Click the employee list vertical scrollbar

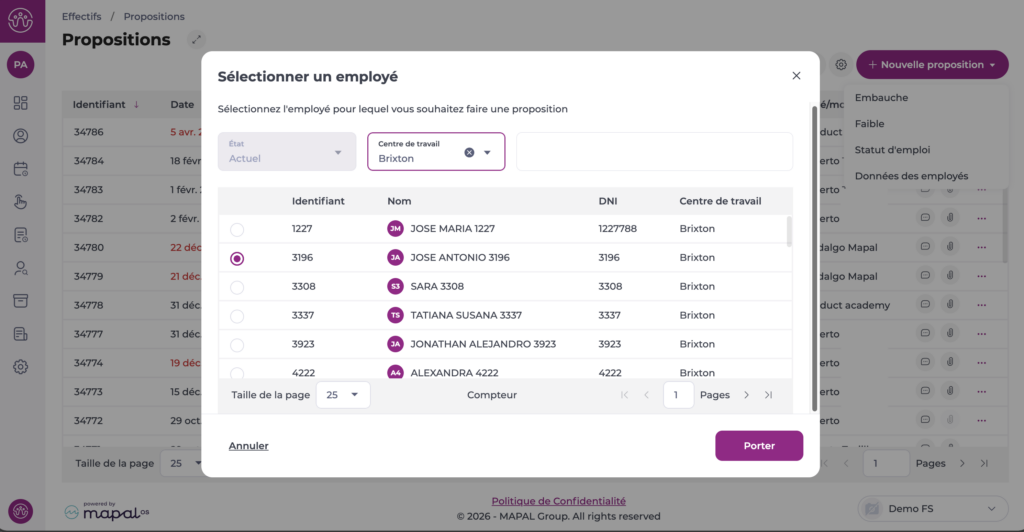pyautogui.click(x=789, y=232)
